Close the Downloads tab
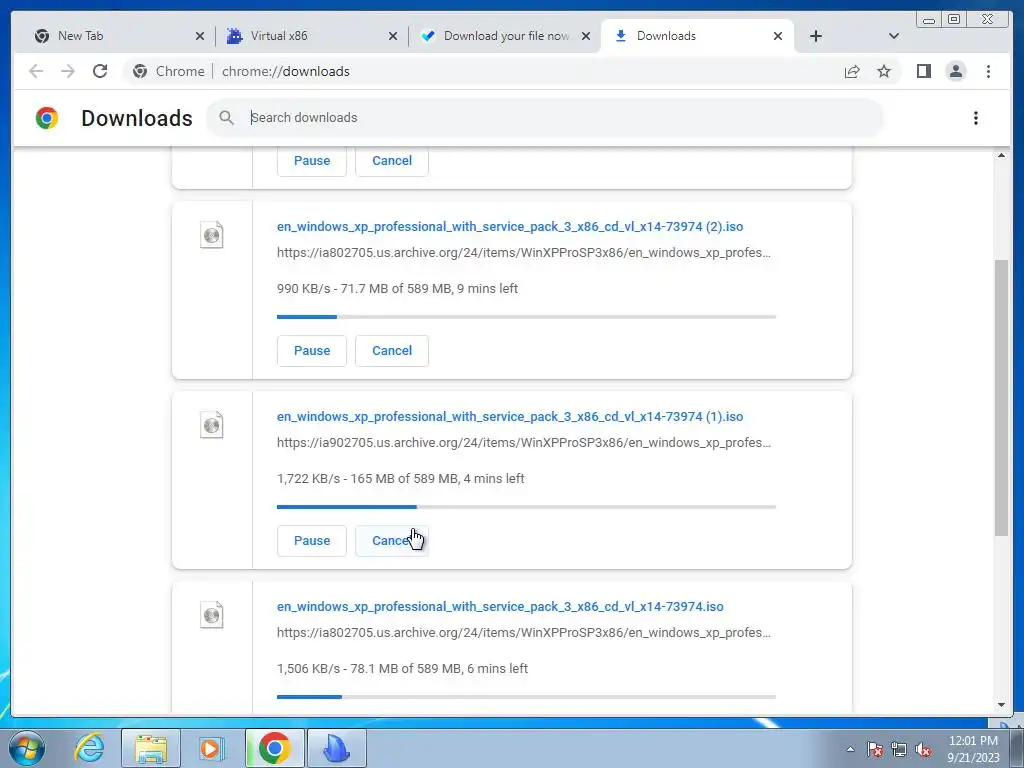This screenshot has height=768, width=1024. pos(778,37)
